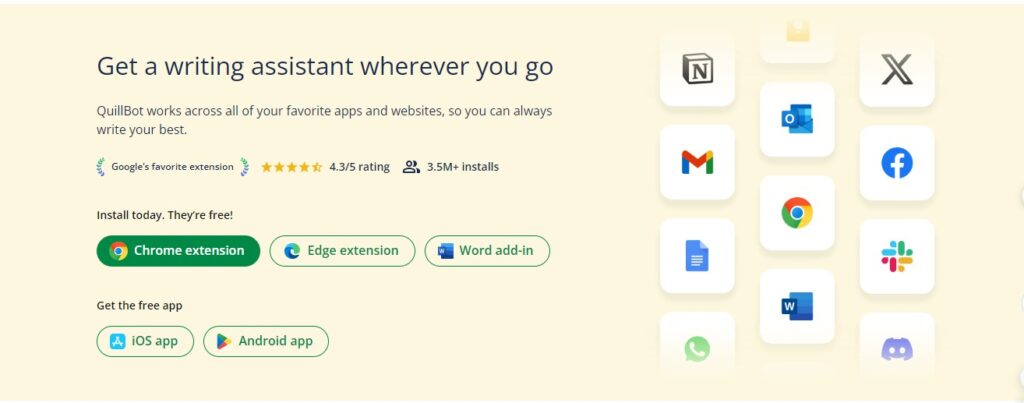Select the Chrome logo tile in grid
The height and width of the screenshot is (403, 1024).
[x=797, y=213]
